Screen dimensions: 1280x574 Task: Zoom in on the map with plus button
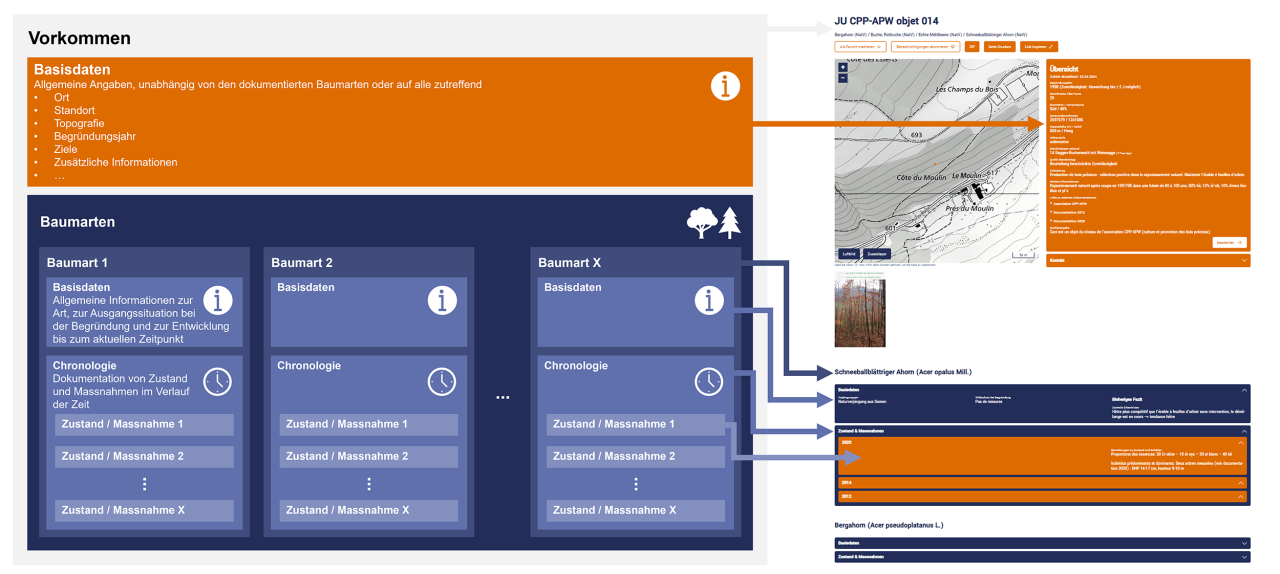843,68
